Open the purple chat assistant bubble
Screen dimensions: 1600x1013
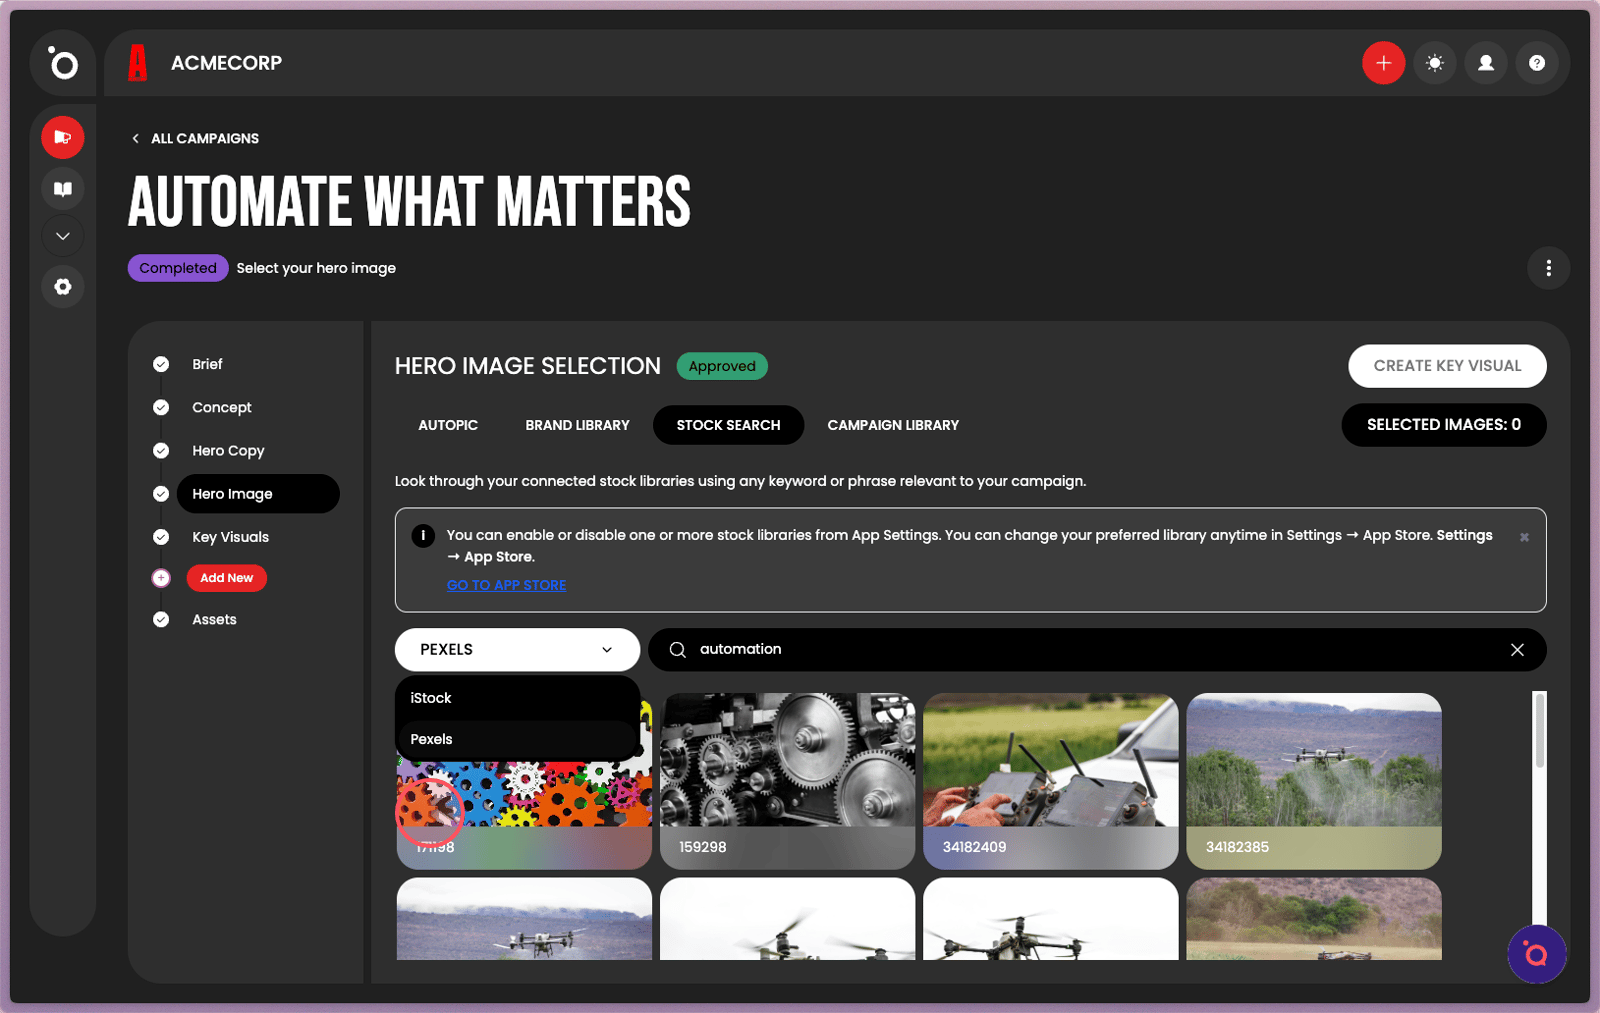(x=1537, y=954)
